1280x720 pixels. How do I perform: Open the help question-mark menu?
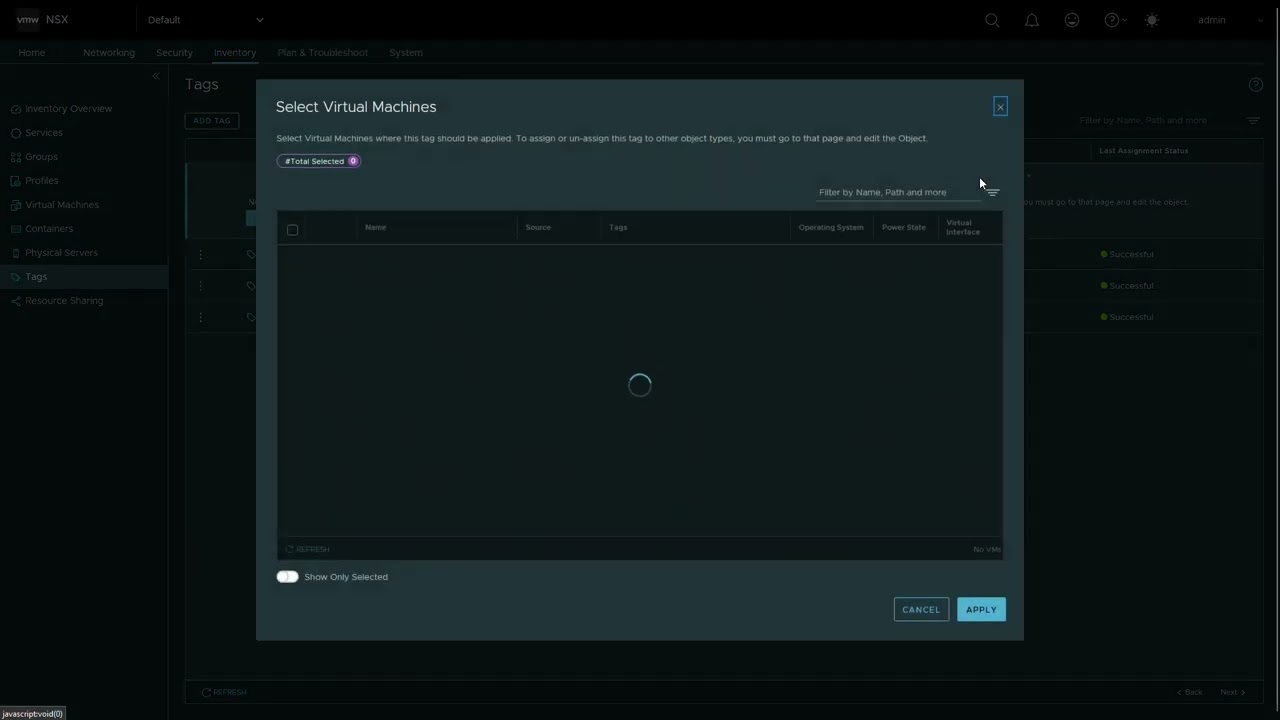click(1108, 19)
